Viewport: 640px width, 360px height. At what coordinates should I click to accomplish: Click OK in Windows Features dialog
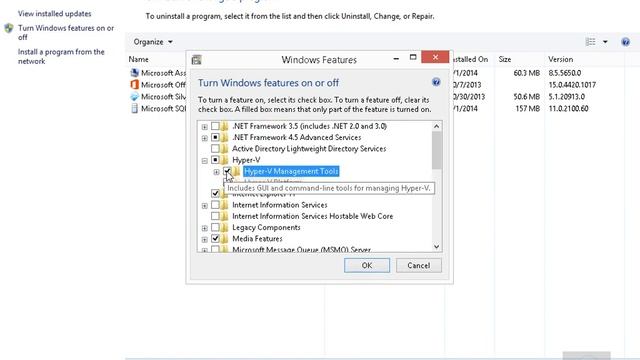tap(367, 265)
